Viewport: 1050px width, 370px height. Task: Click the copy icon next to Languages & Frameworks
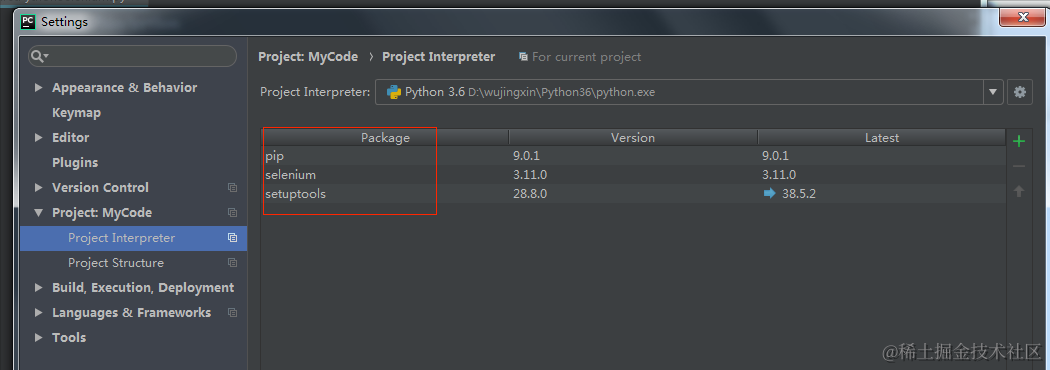(x=232, y=312)
